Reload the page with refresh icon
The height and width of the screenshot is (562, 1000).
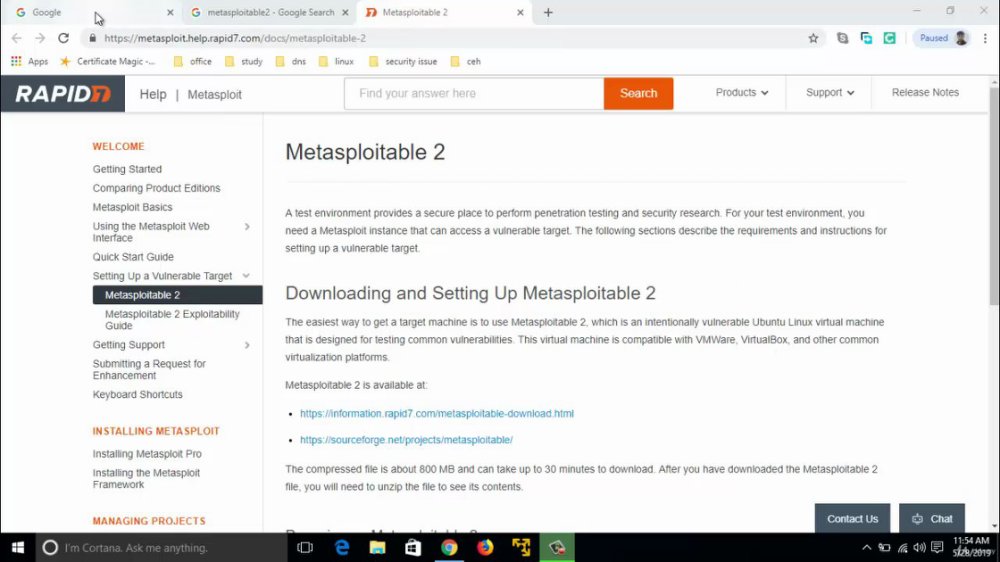(x=63, y=38)
